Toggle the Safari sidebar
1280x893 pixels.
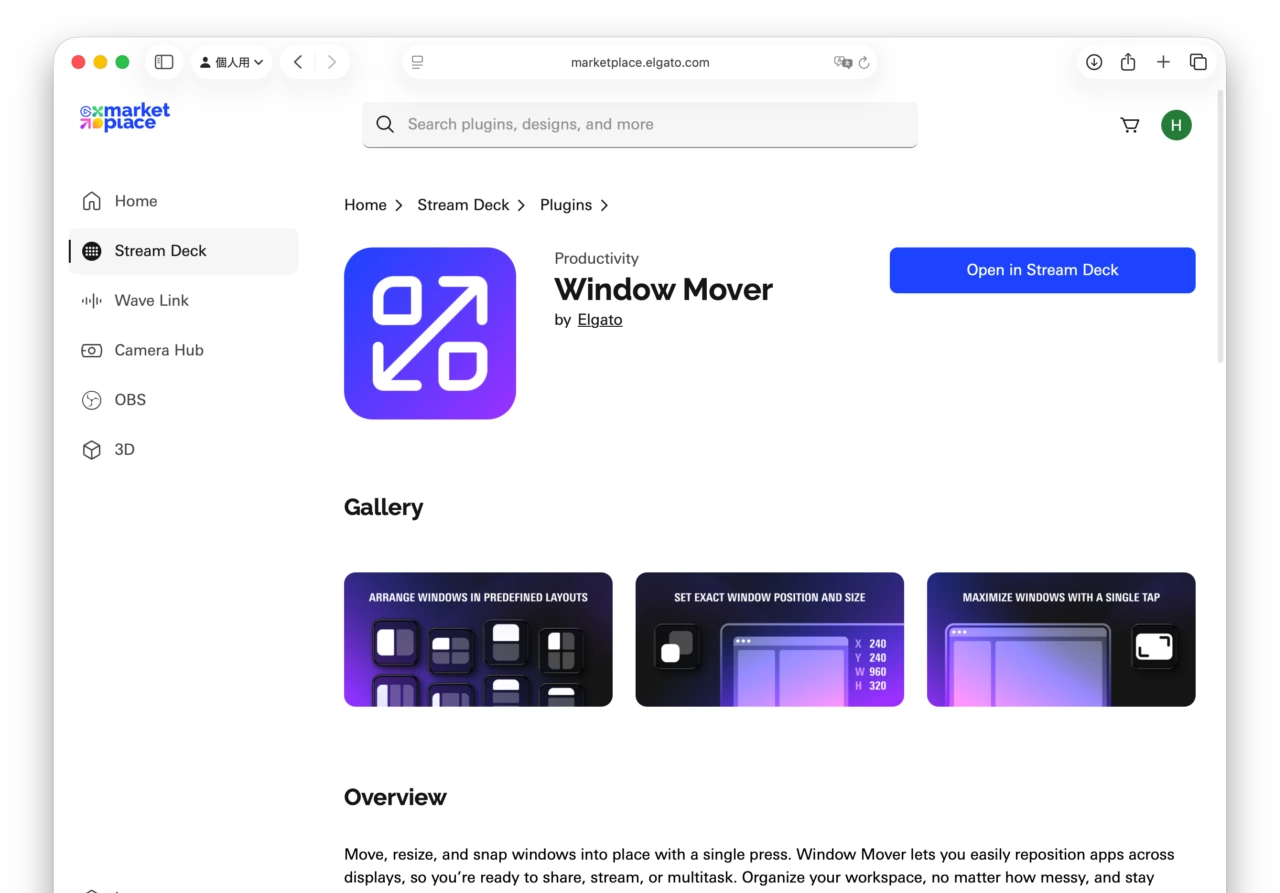(164, 62)
